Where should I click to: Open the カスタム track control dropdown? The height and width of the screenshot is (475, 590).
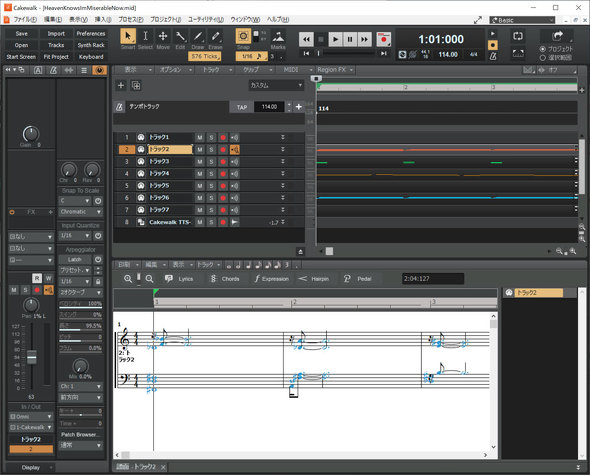pos(276,85)
